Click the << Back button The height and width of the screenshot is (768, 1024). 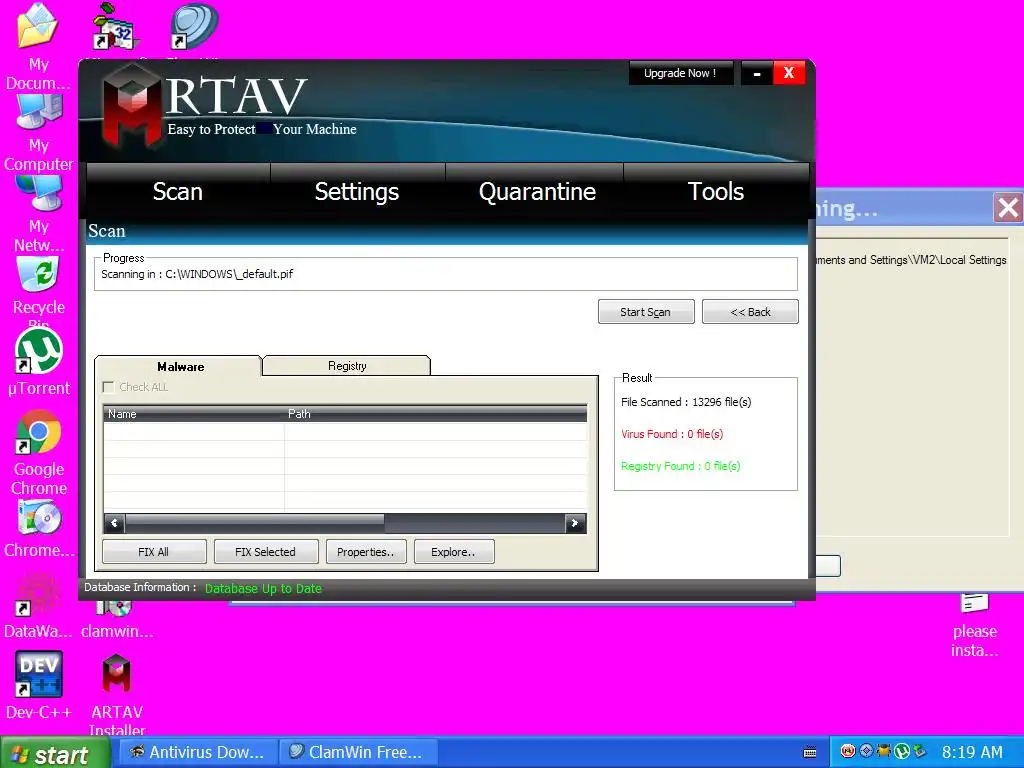(750, 312)
